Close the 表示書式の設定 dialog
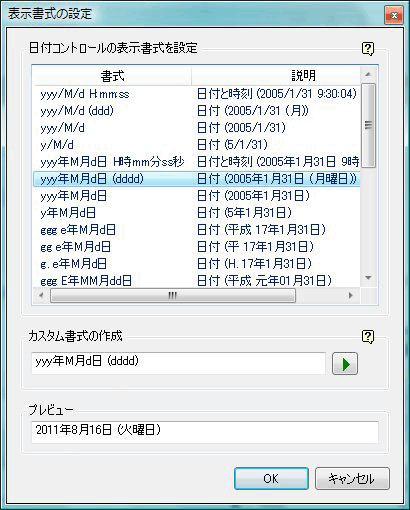This screenshot has width=410, height=510. pos(394,15)
